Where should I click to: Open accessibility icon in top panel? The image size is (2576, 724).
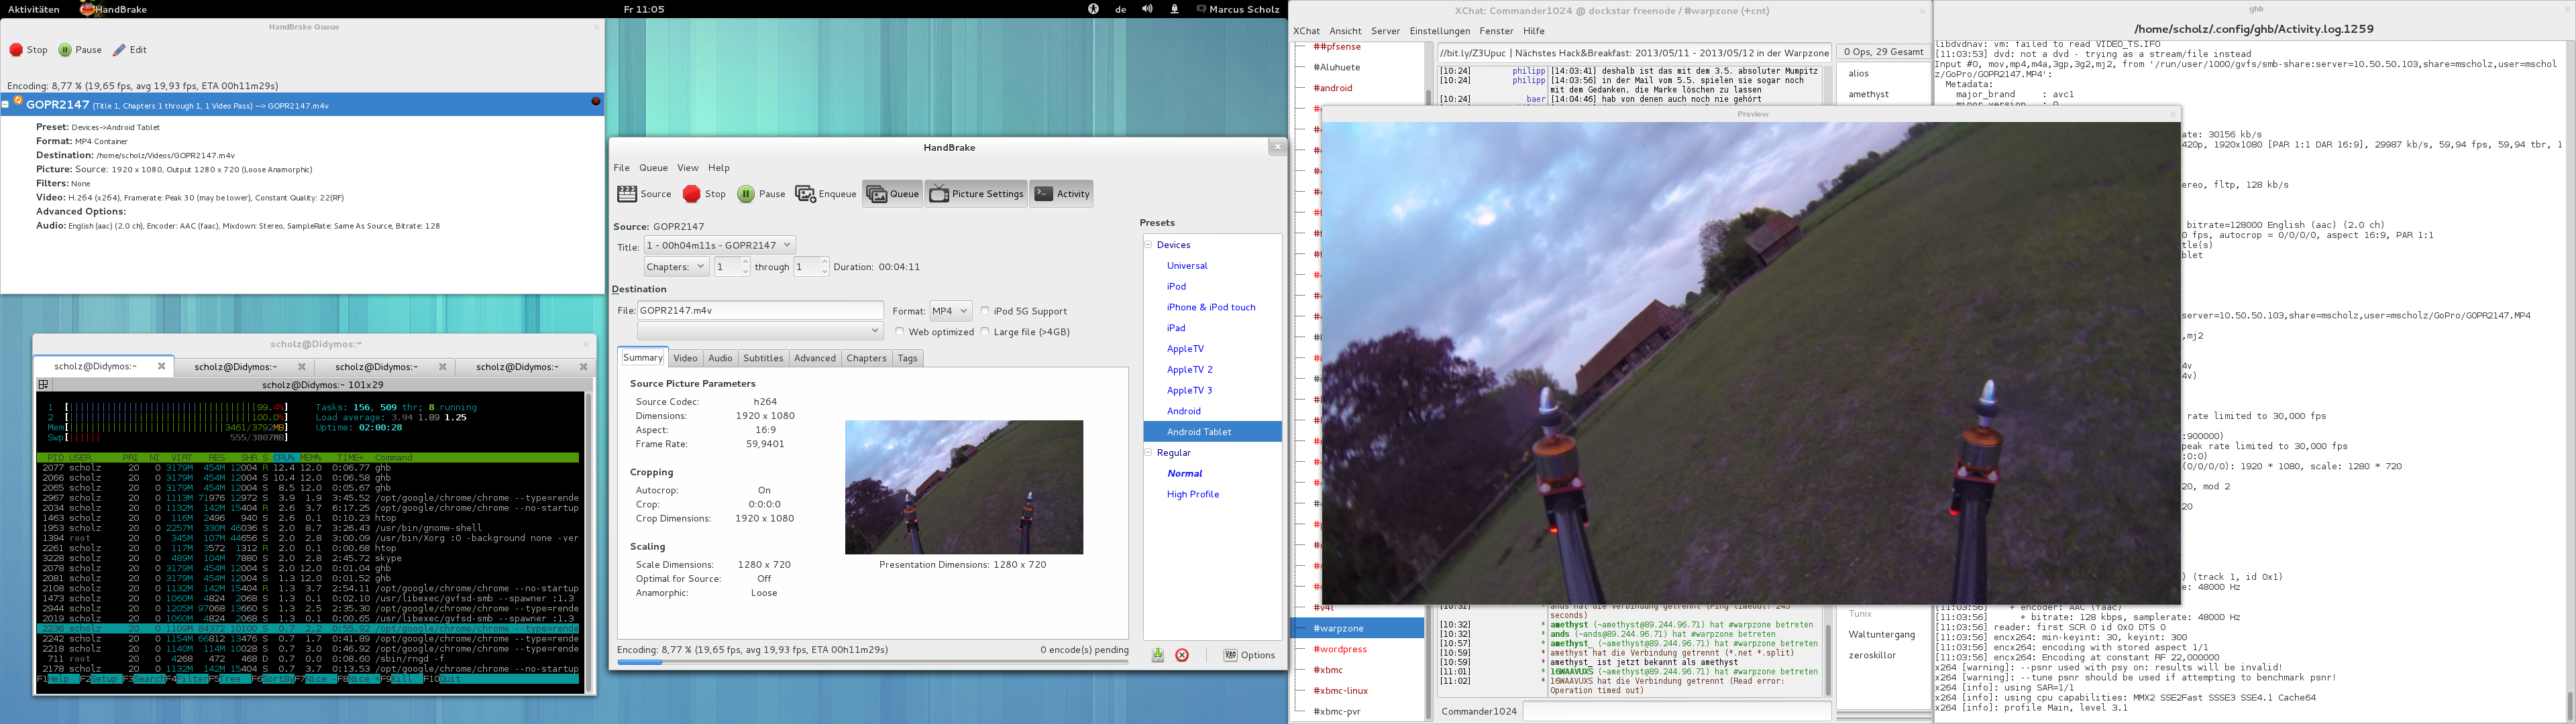(x=1093, y=9)
